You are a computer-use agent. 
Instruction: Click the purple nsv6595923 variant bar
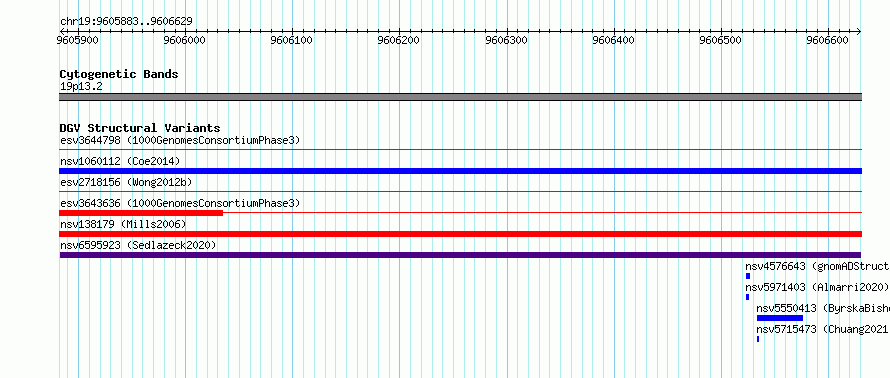click(x=460, y=255)
